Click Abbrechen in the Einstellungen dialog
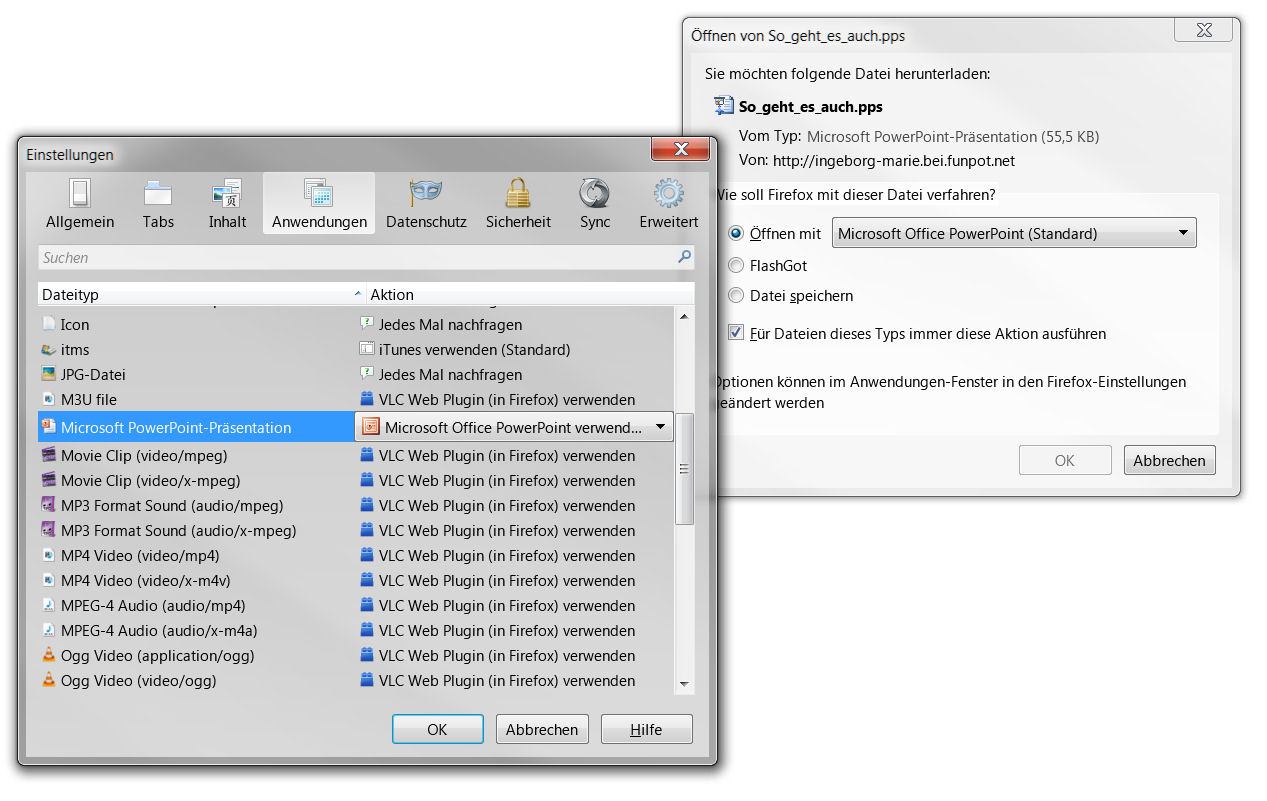The width and height of the screenshot is (1267, 801). (542, 729)
